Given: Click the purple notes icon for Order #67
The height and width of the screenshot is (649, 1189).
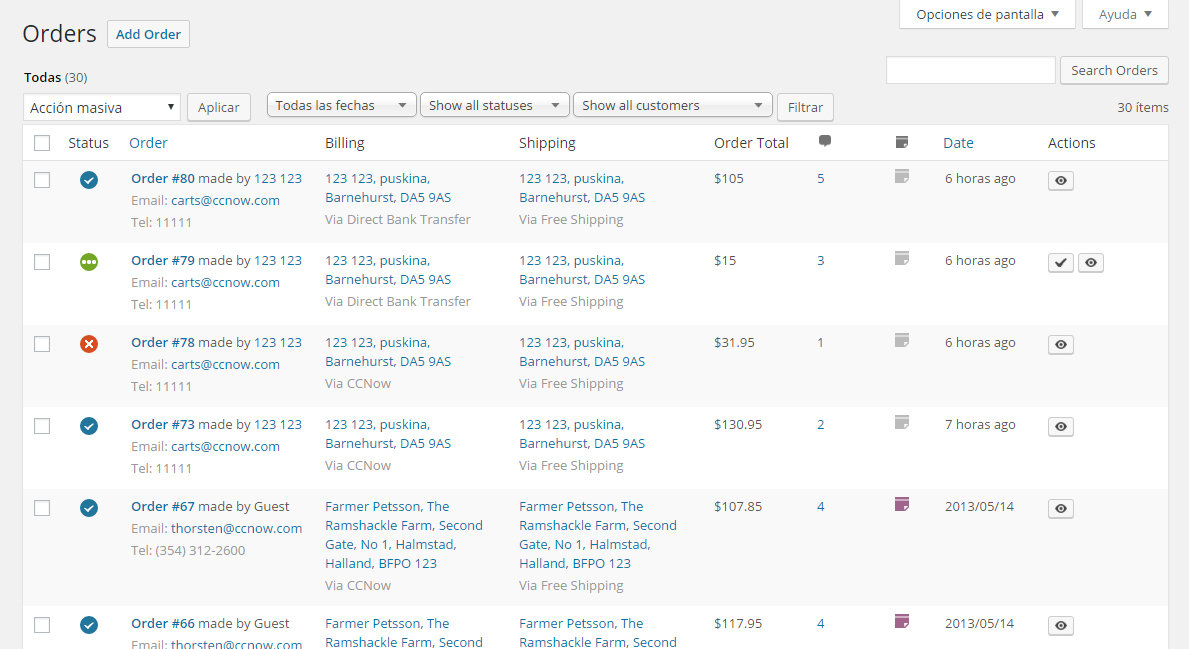Looking at the screenshot, I should click(x=902, y=504).
